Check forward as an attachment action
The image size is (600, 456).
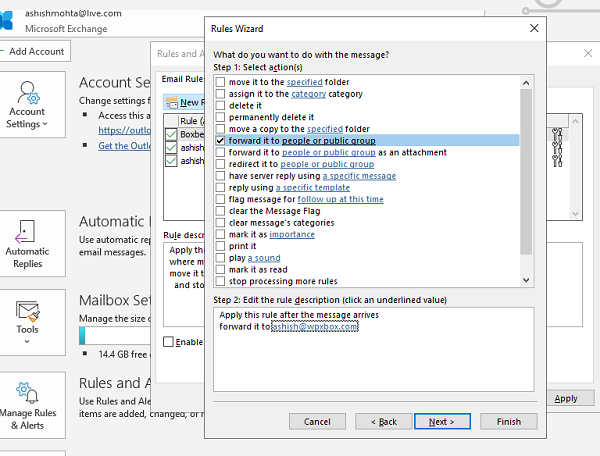pos(220,152)
